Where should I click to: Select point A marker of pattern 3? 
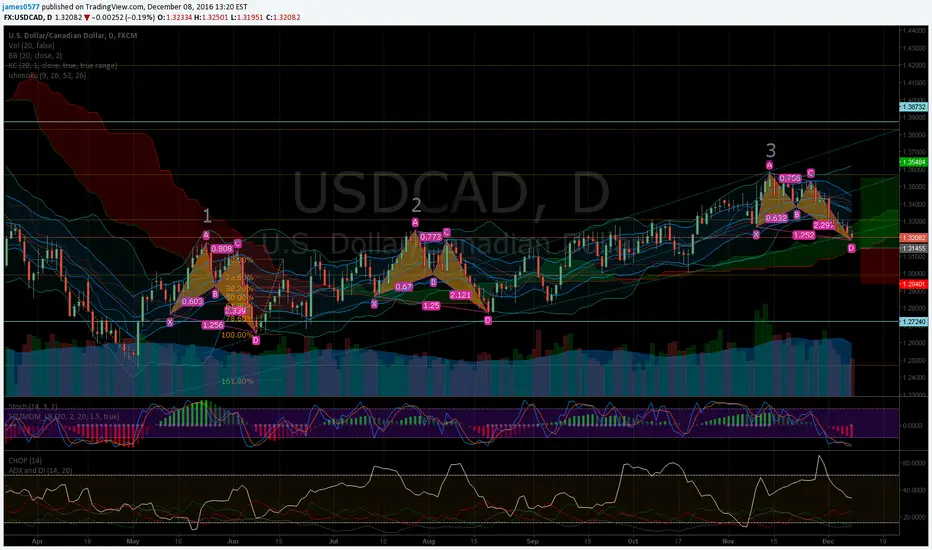pyautogui.click(x=769, y=165)
